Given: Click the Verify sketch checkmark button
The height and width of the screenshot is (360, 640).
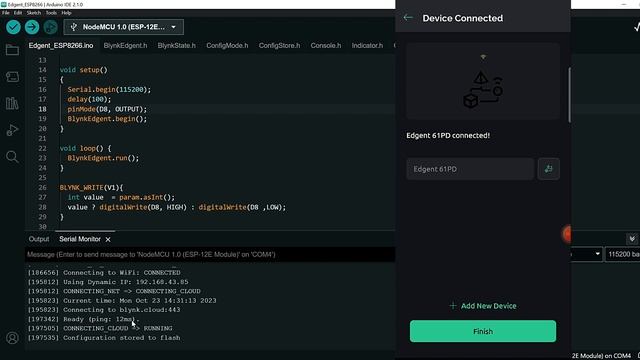Looking at the screenshot, I should tap(13, 27).
